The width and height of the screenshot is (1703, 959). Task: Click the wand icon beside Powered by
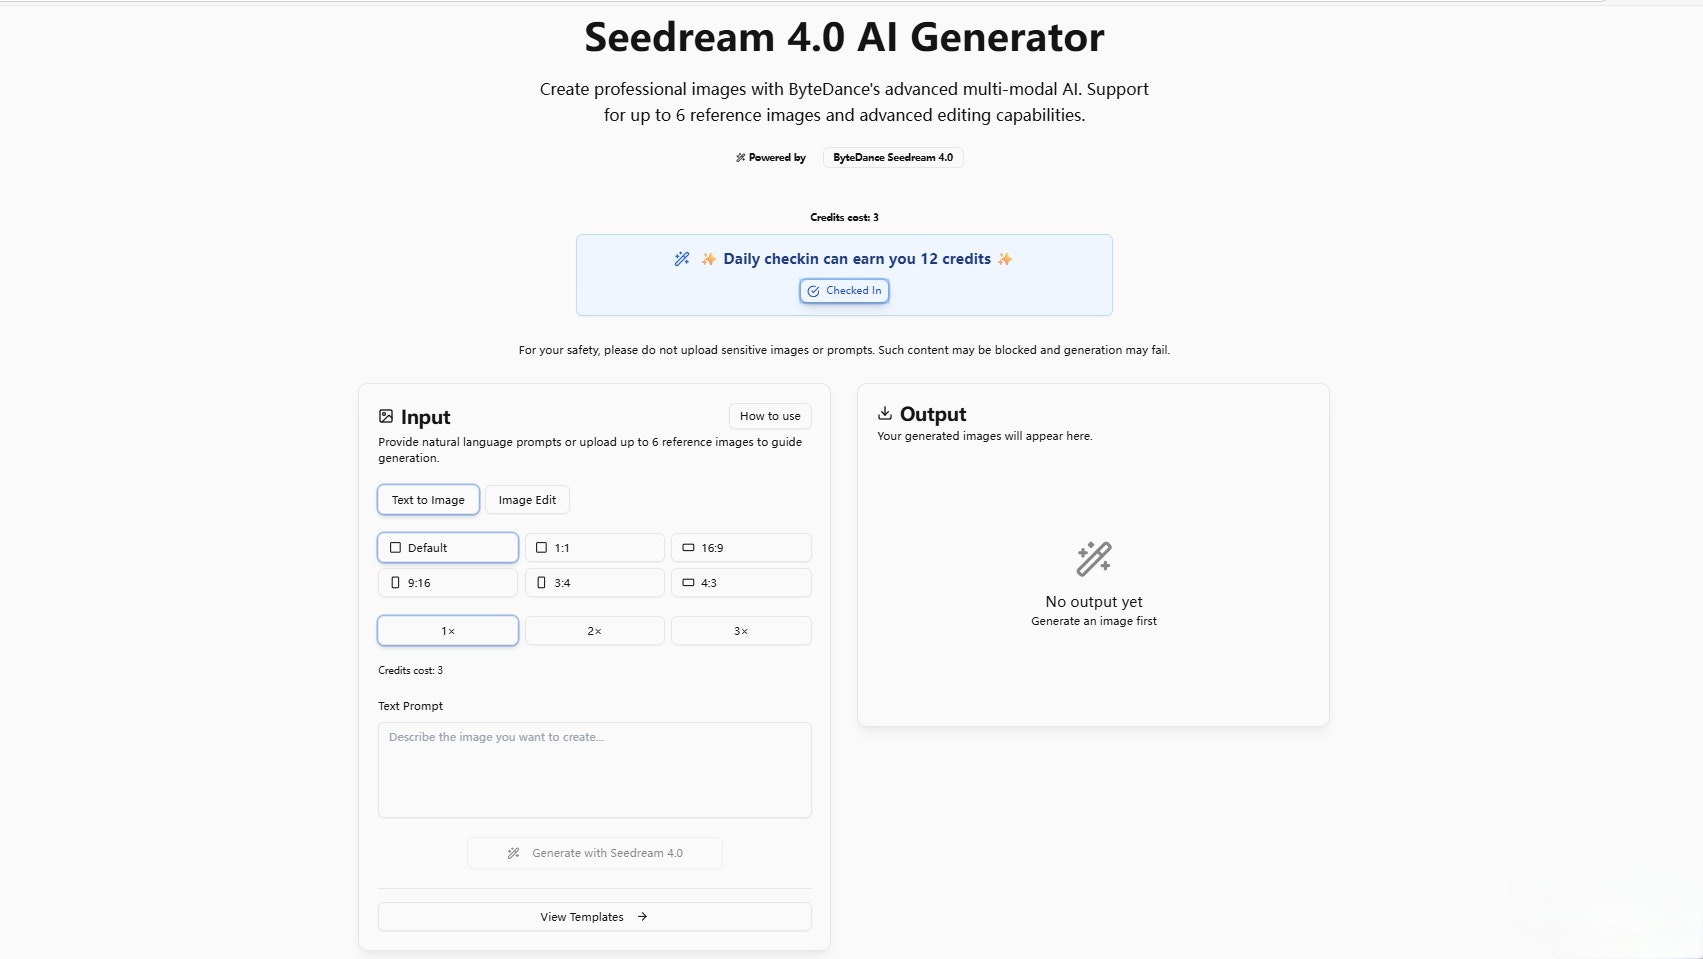pyautogui.click(x=741, y=157)
